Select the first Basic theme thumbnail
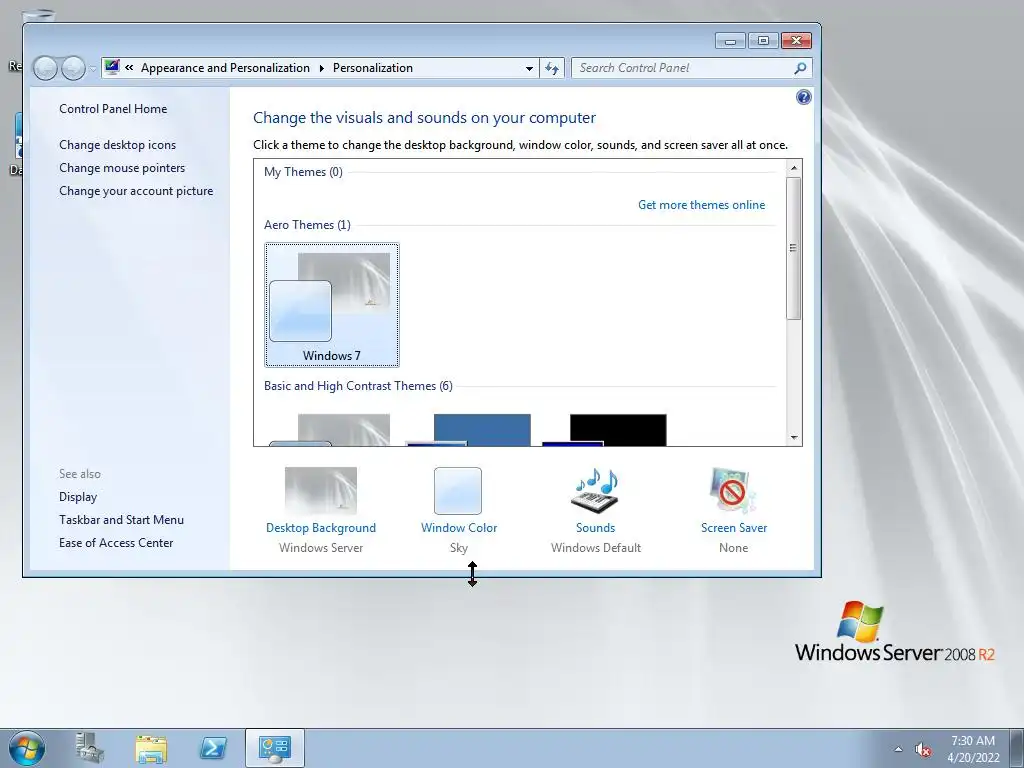This screenshot has height=768, width=1024. click(332, 430)
